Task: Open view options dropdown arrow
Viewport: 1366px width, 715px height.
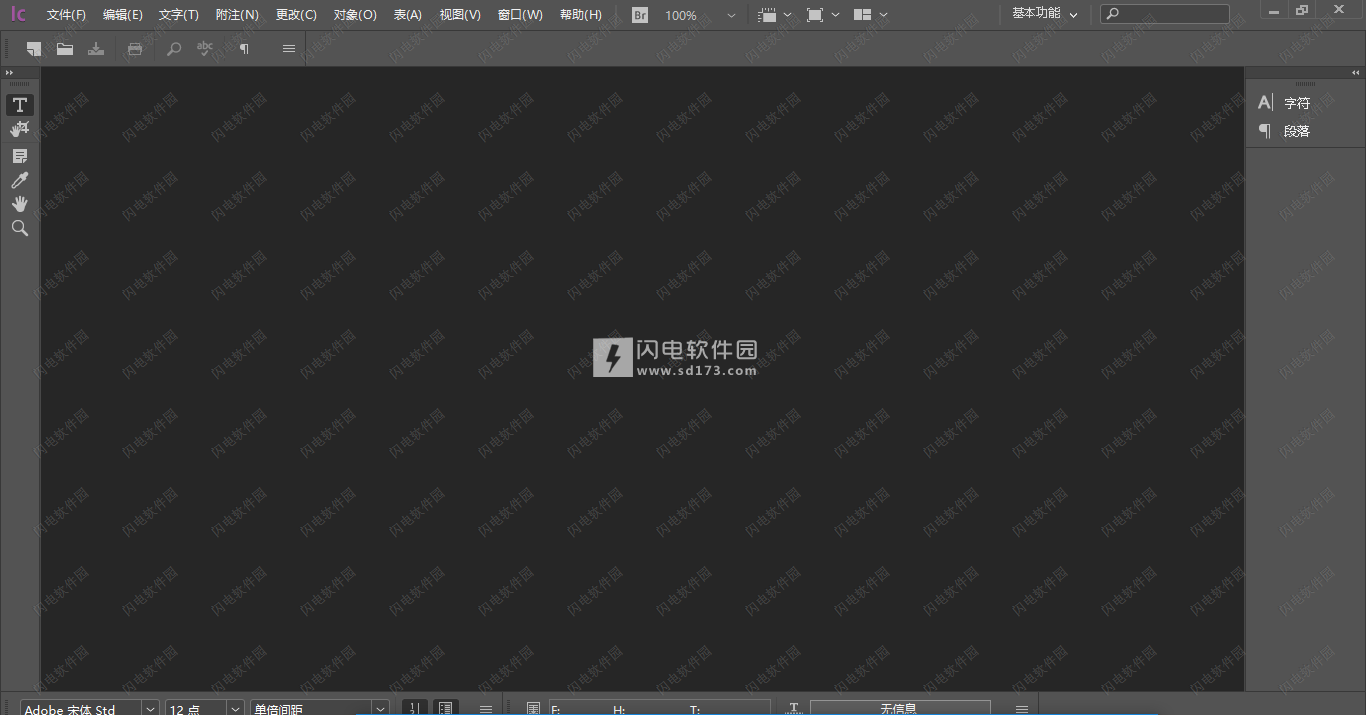Action: [x=788, y=16]
